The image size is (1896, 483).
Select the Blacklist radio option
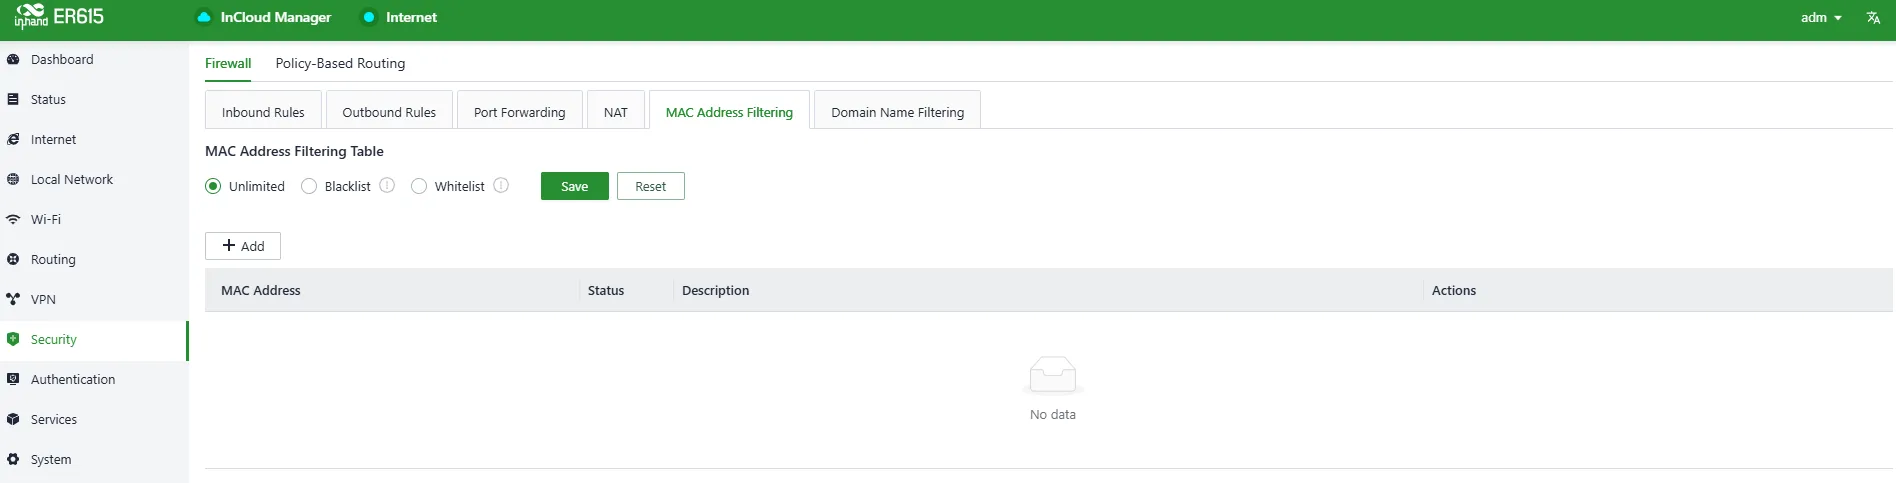309,187
